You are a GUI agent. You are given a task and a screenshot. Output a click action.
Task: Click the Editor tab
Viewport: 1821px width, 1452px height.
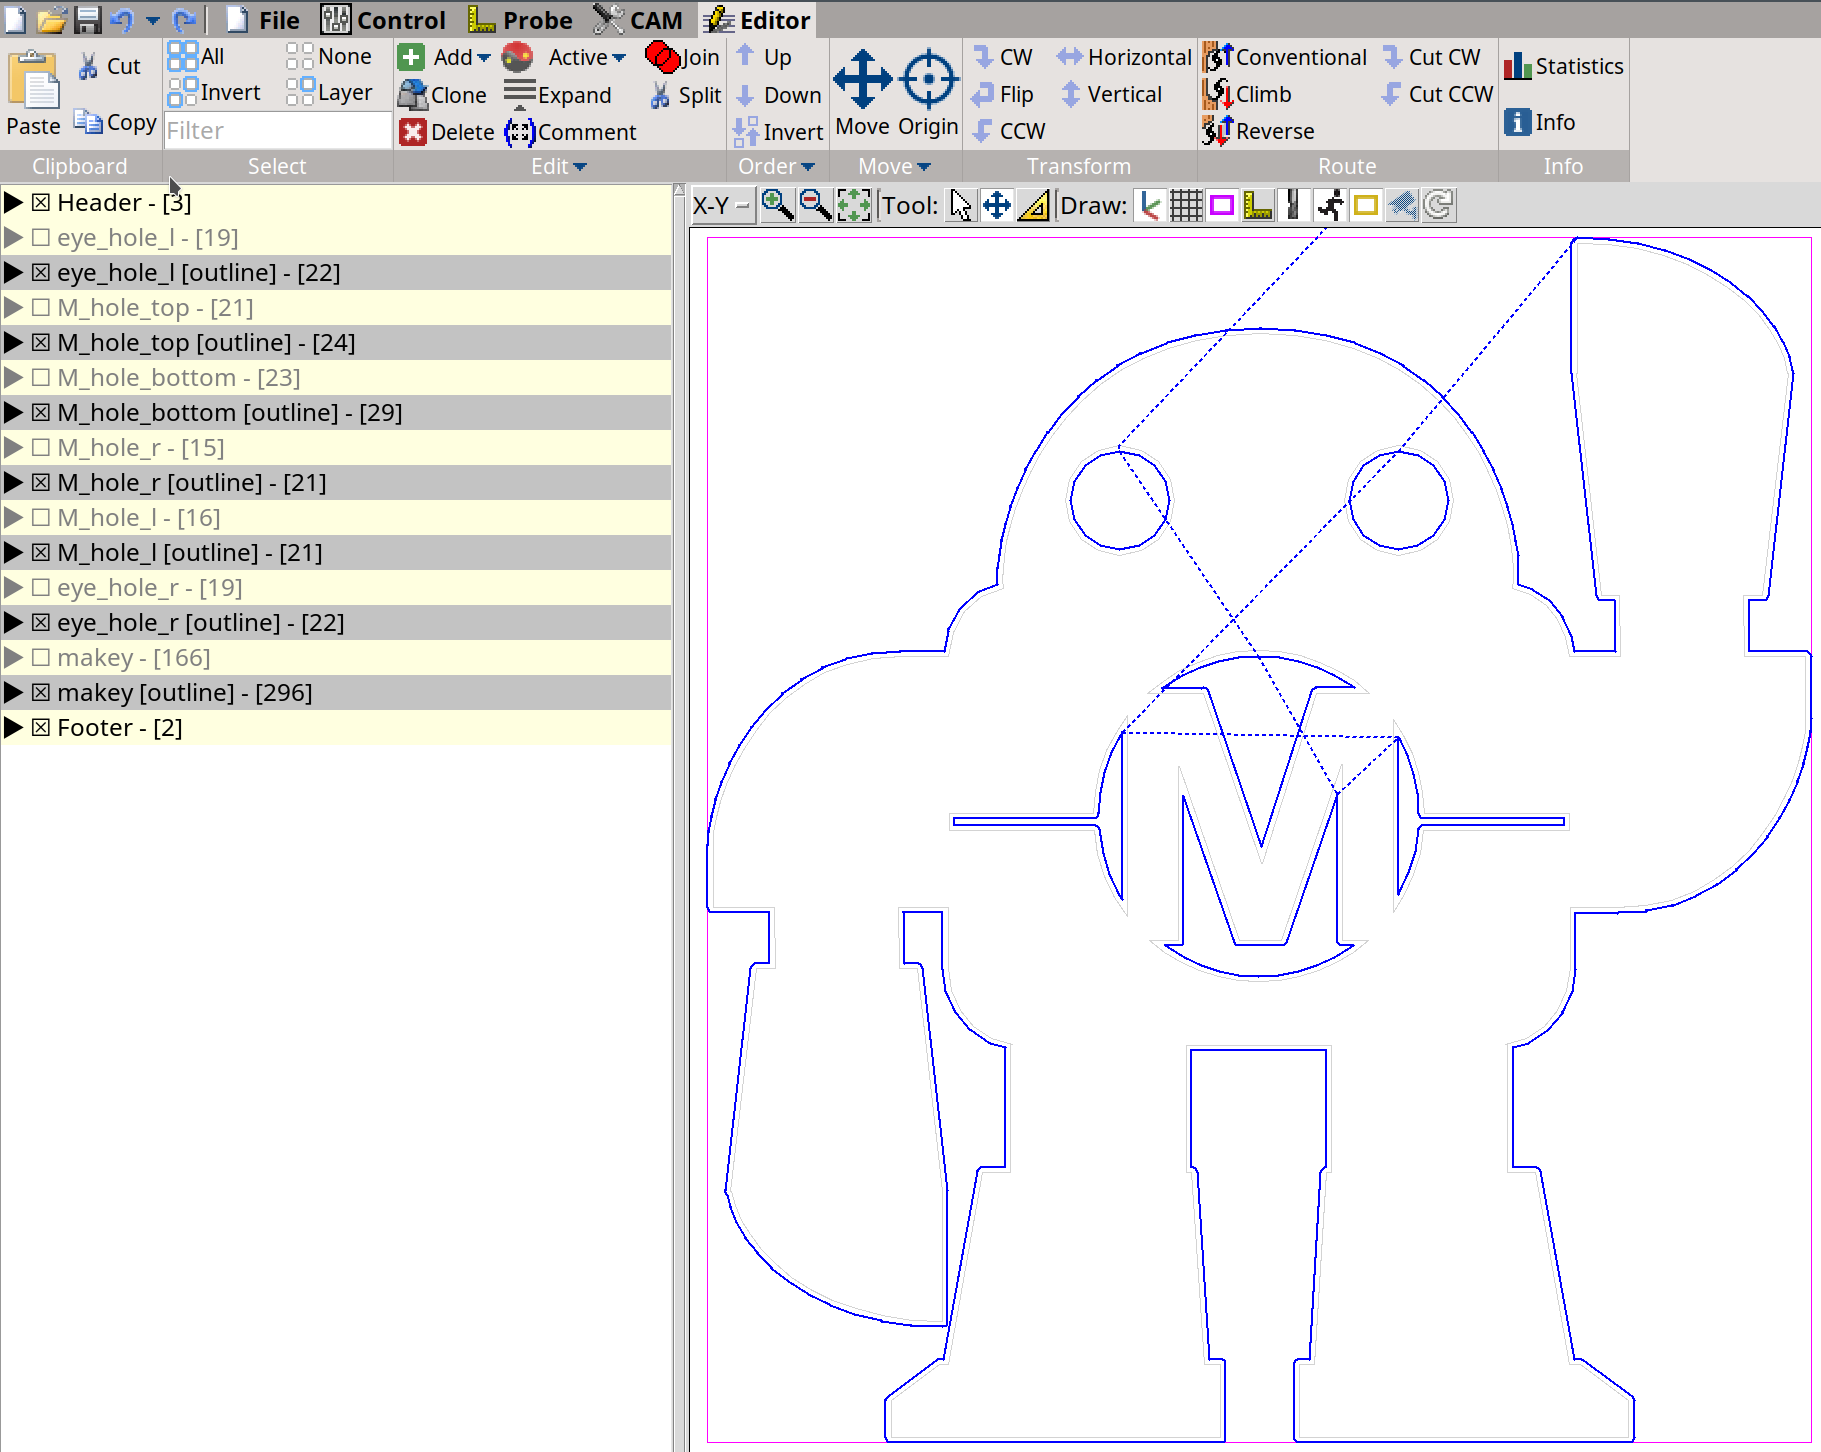click(756, 20)
